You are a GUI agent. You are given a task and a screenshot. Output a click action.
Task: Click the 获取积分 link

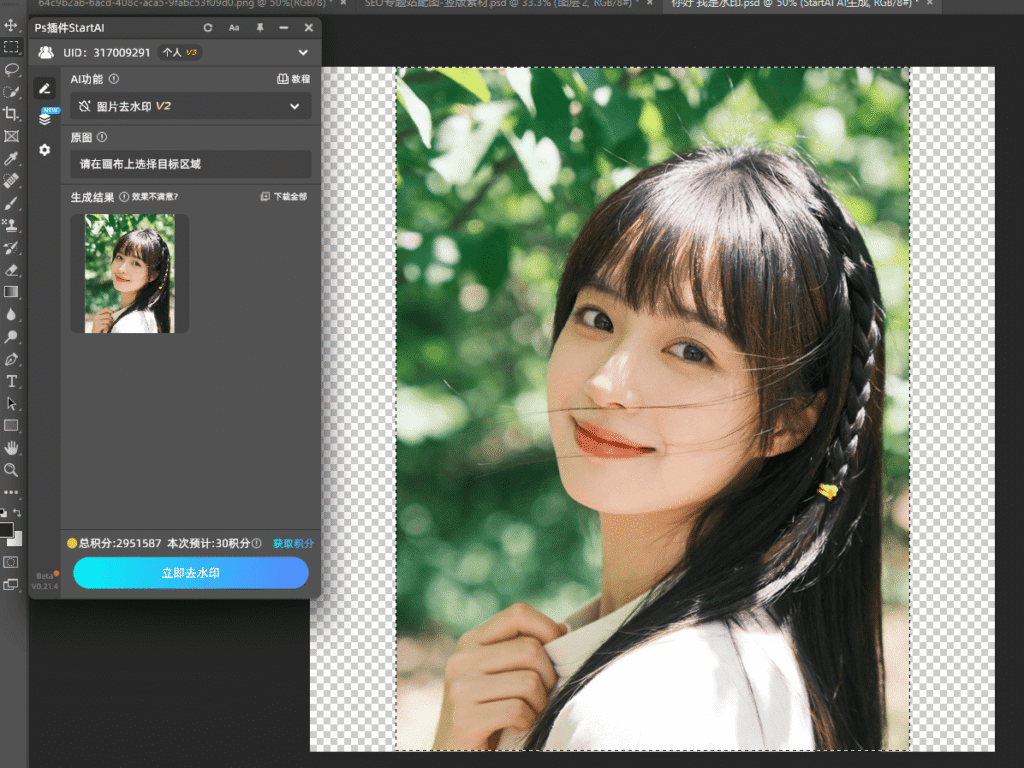pyautogui.click(x=293, y=543)
